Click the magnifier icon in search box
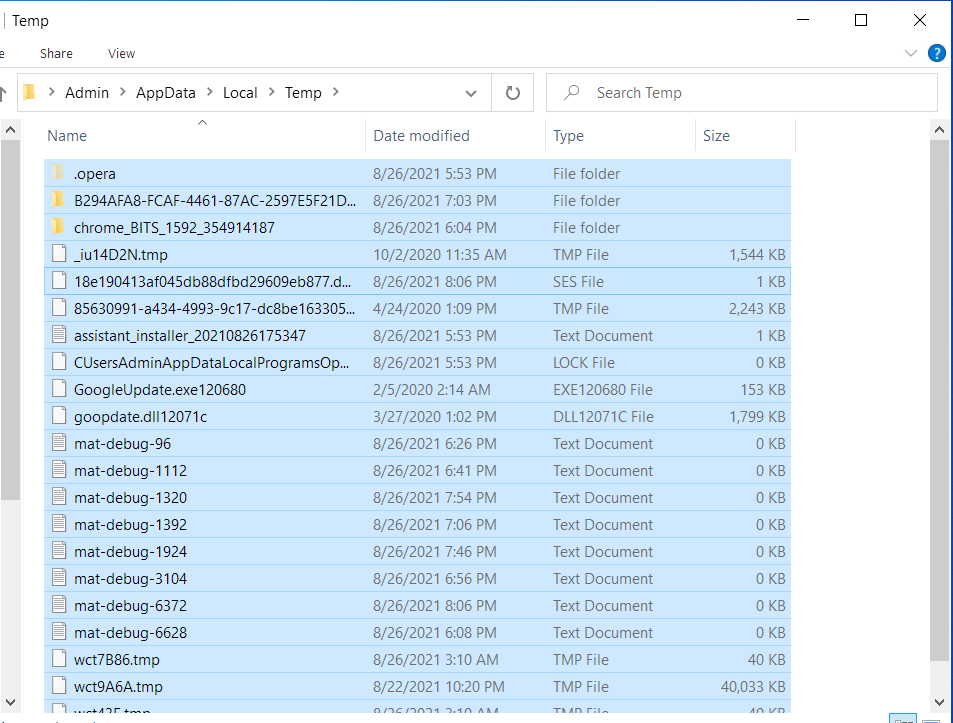953x723 pixels. tap(572, 93)
